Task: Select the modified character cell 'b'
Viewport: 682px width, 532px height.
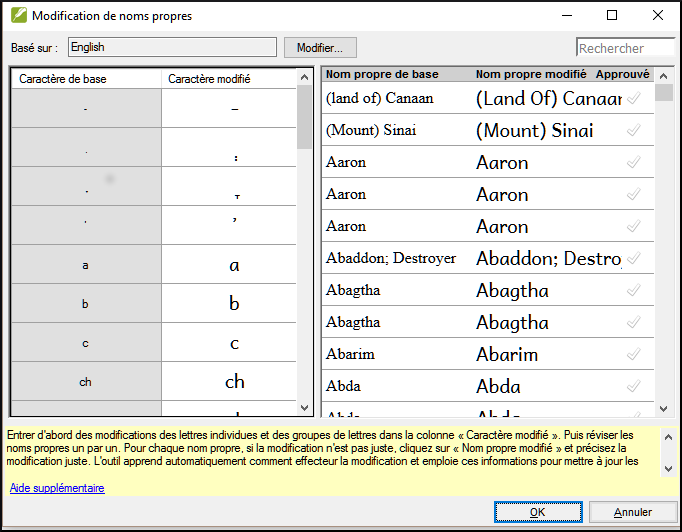Action: [229, 304]
